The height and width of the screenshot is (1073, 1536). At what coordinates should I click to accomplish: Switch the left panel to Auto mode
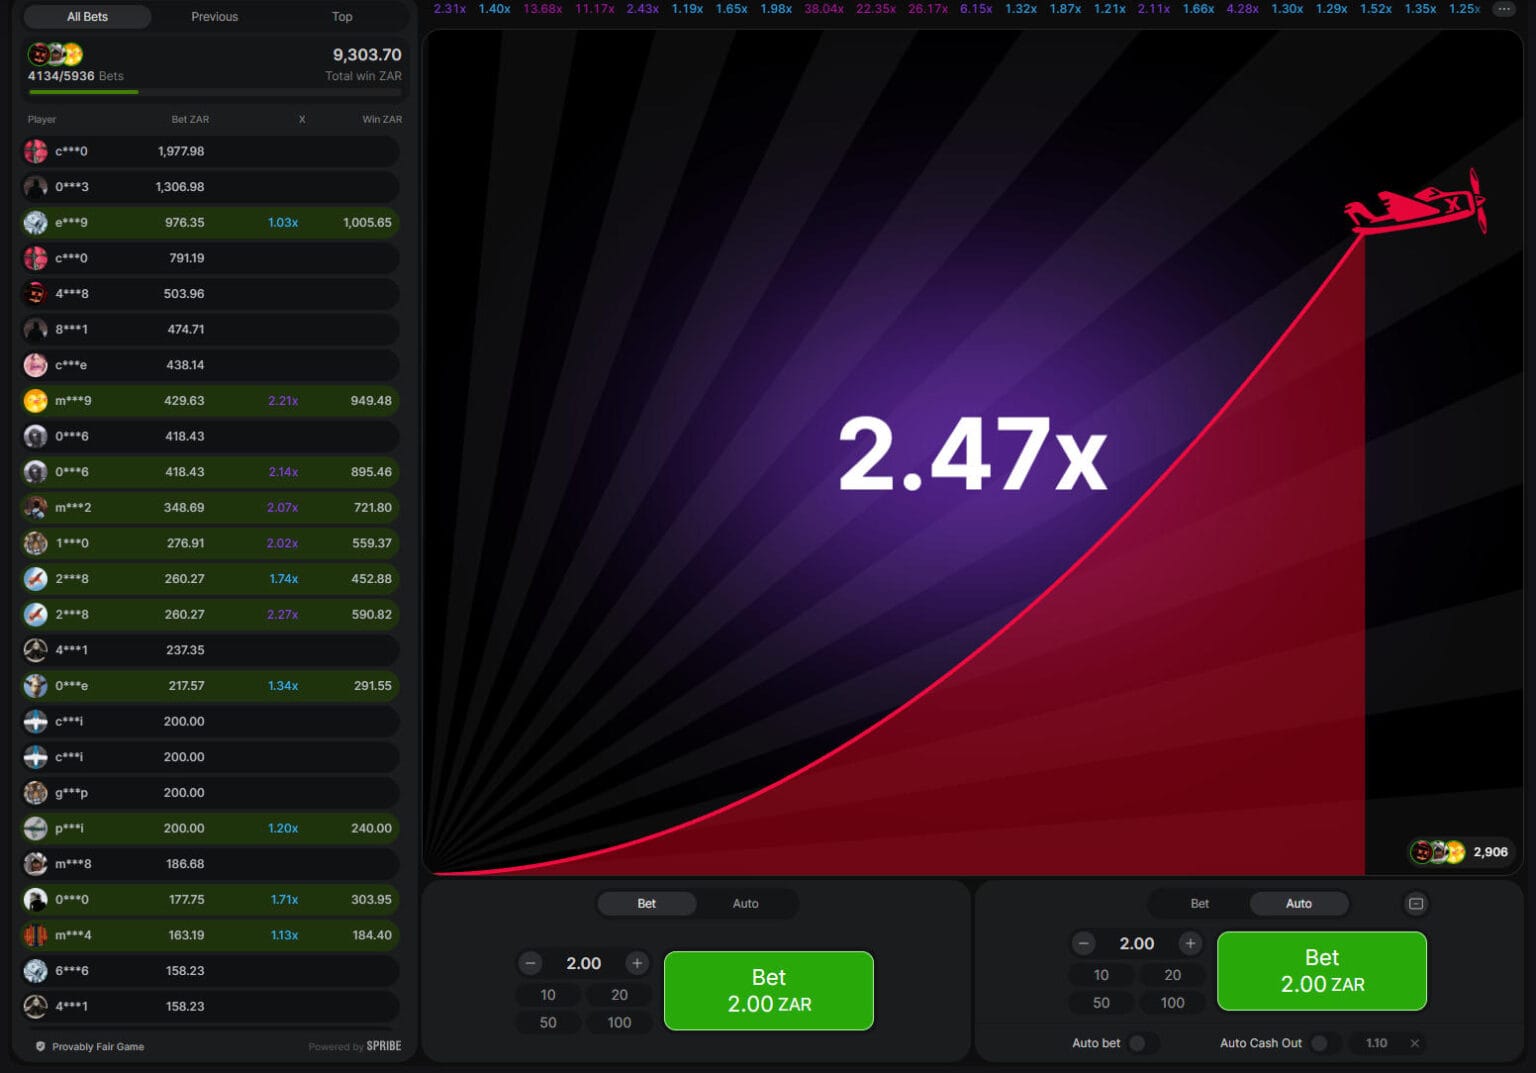[745, 903]
